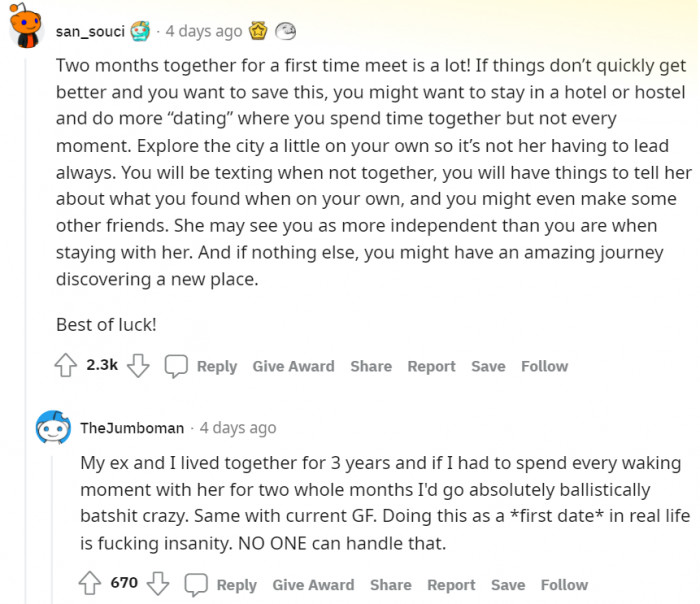This screenshot has width=700, height=604.
Task: Downvote TheJumboman's comment
Action: [158, 583]
